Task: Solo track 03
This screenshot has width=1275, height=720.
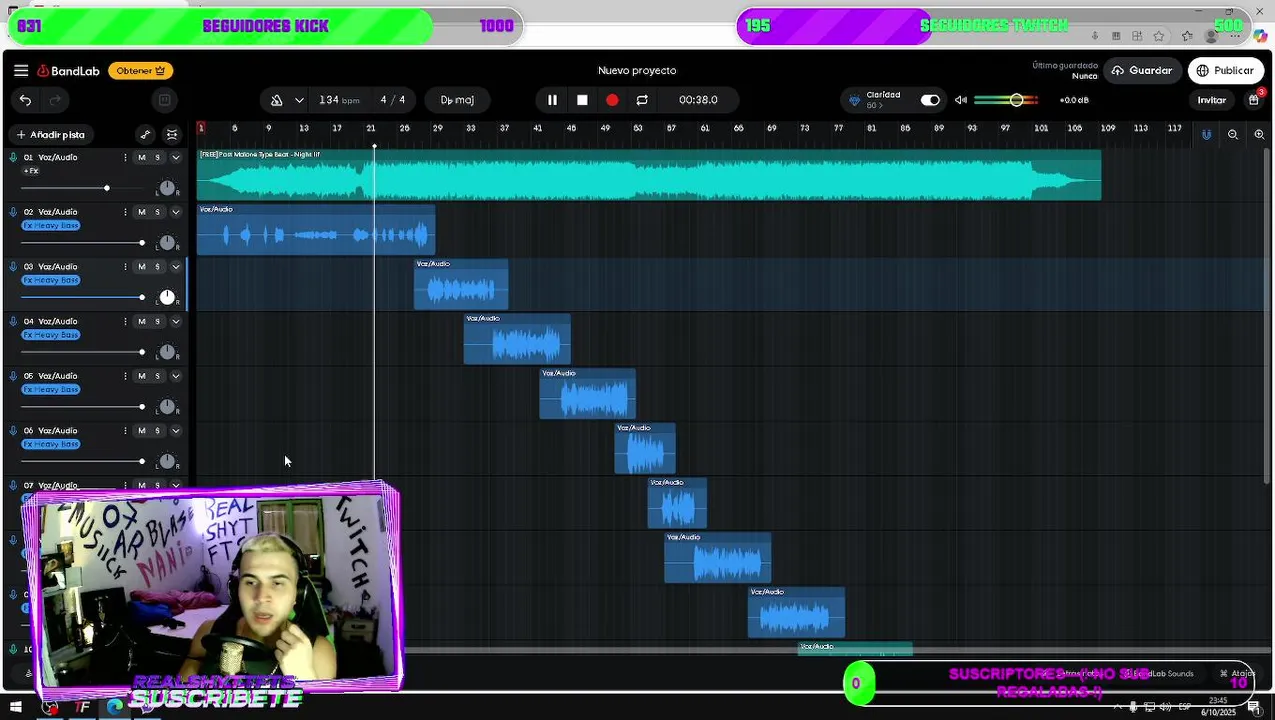Action: click(157, 266)
